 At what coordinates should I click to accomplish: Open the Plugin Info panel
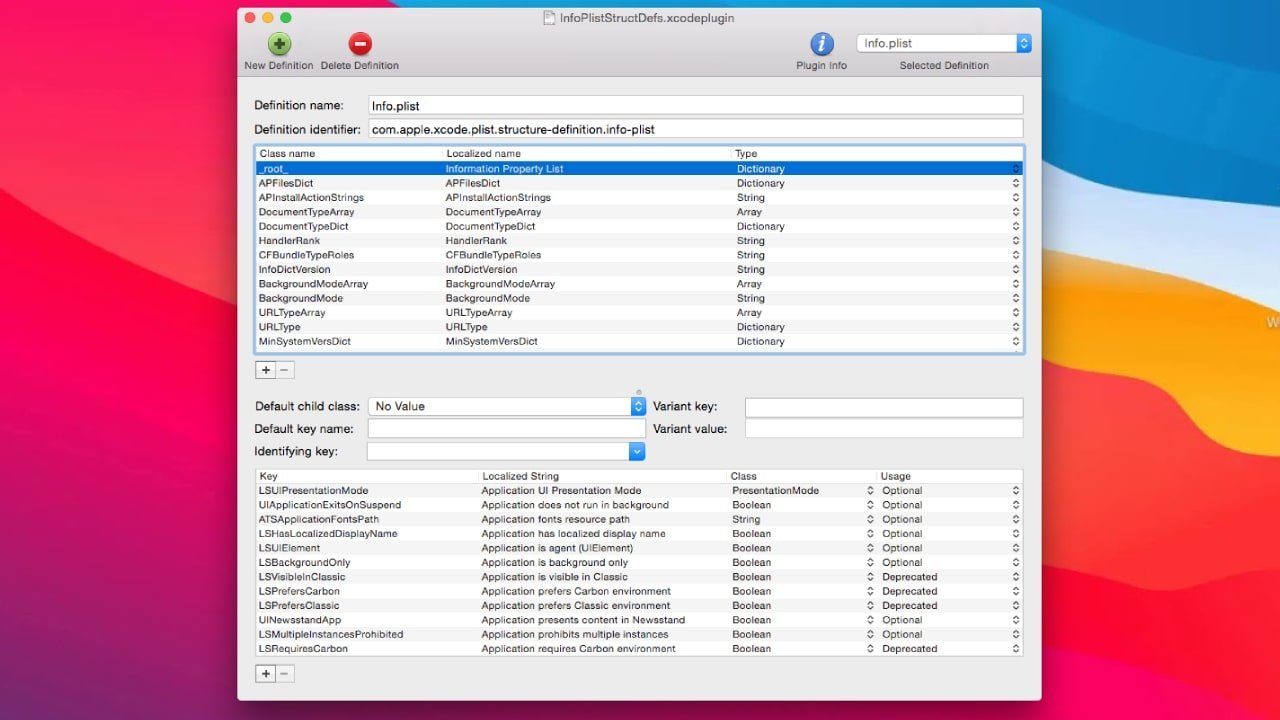tap(821, 44)
